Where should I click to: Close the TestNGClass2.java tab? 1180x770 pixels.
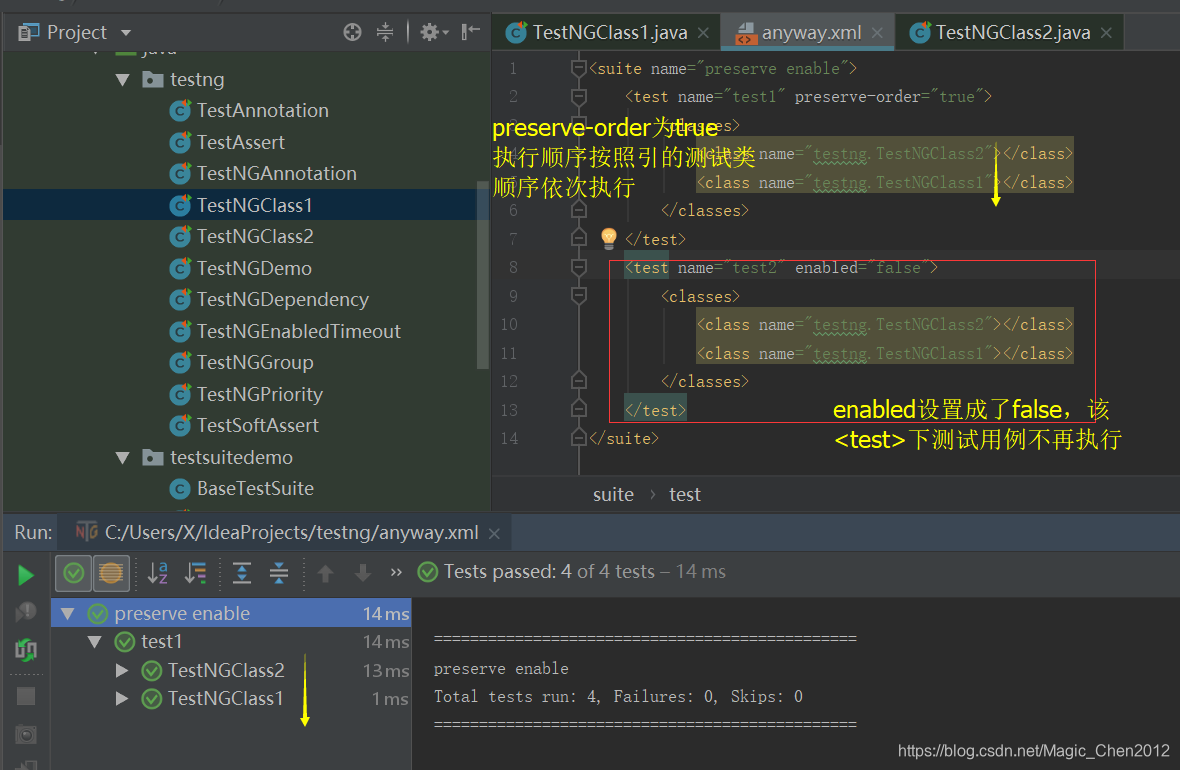point(1106,32)
